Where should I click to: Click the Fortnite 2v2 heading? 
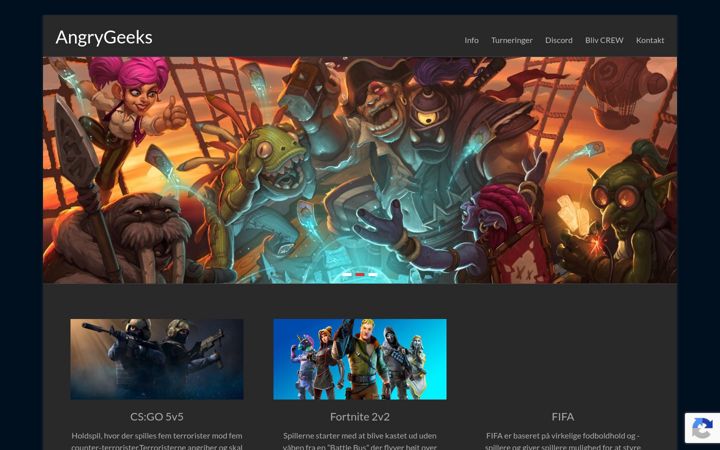360,417
